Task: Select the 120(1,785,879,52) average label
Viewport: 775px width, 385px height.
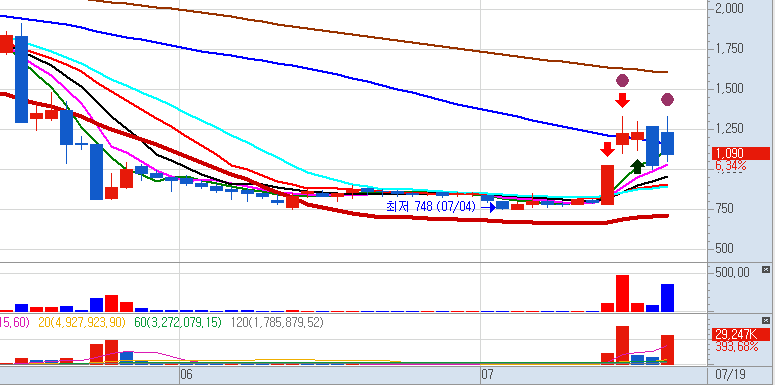Action: [277, 323]
